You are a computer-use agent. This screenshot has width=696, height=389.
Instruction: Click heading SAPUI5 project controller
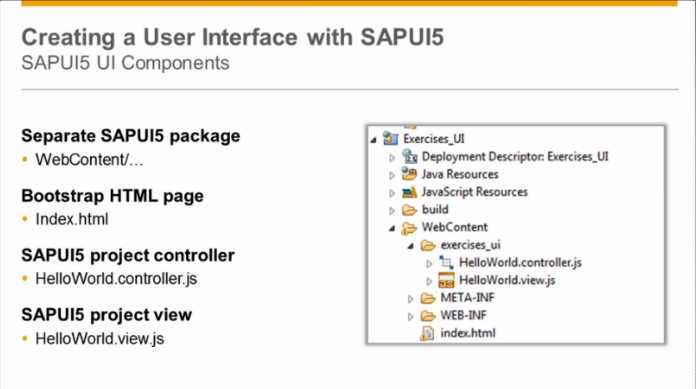pos(128,255)
